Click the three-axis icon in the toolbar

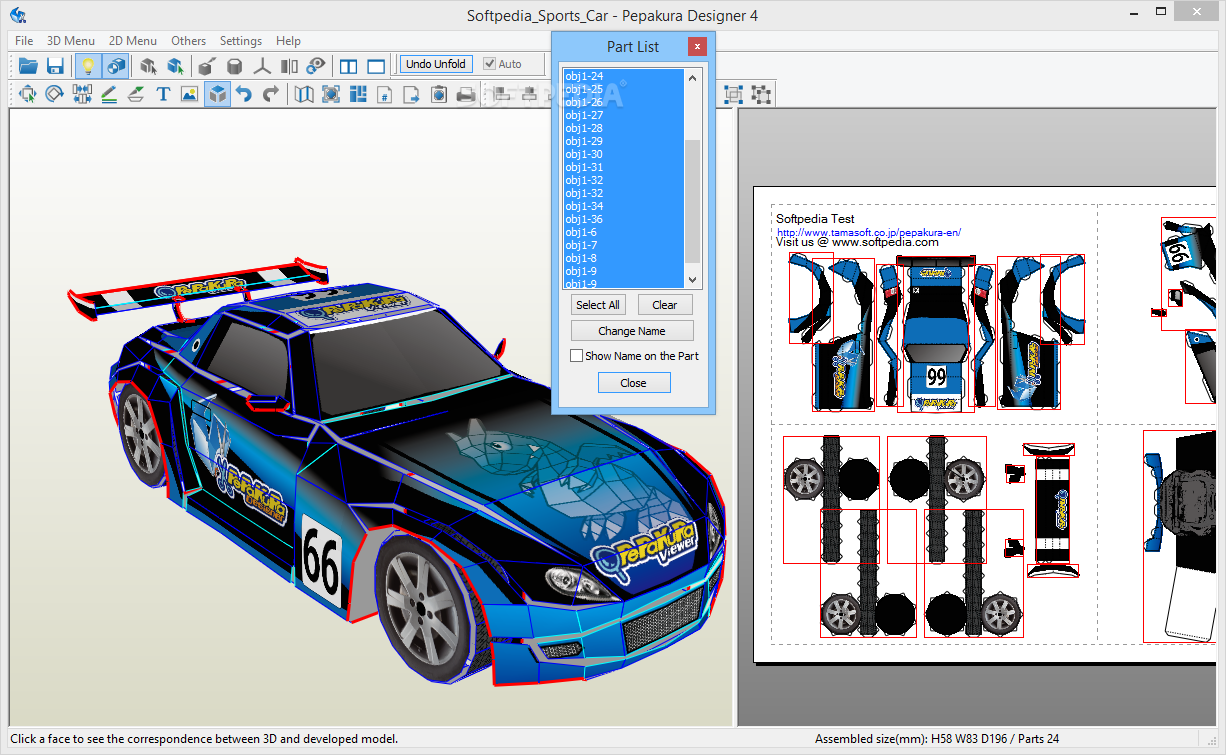(262, 66)
